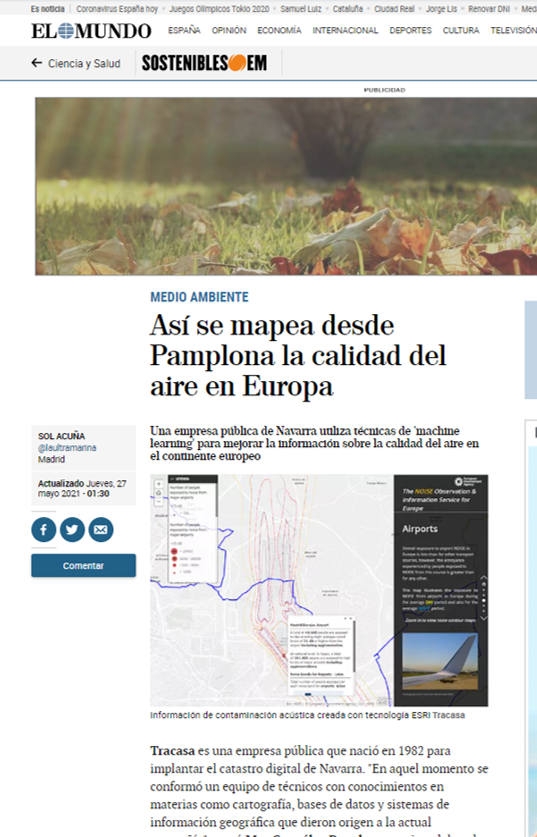Open the Cultura menu section
Screen dimensions: 537x837
click(x=461, y=30)
